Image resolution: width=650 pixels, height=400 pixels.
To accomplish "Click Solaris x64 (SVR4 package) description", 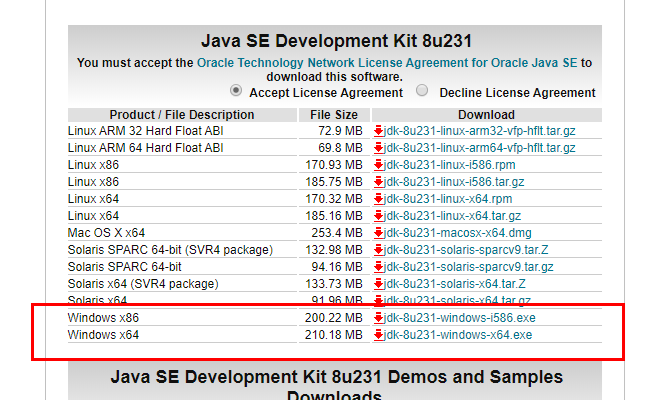I will [143, 284].
